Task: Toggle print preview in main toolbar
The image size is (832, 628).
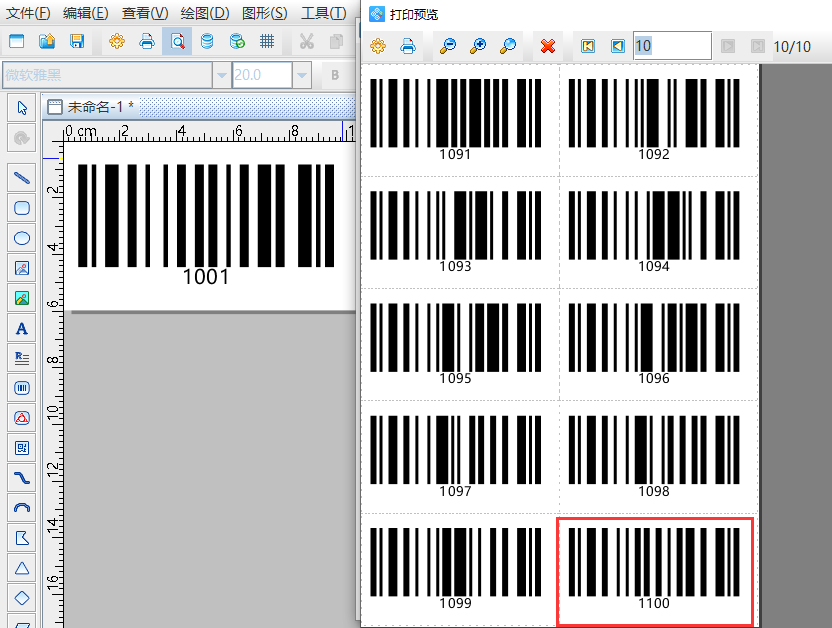Action: point(177,41)
